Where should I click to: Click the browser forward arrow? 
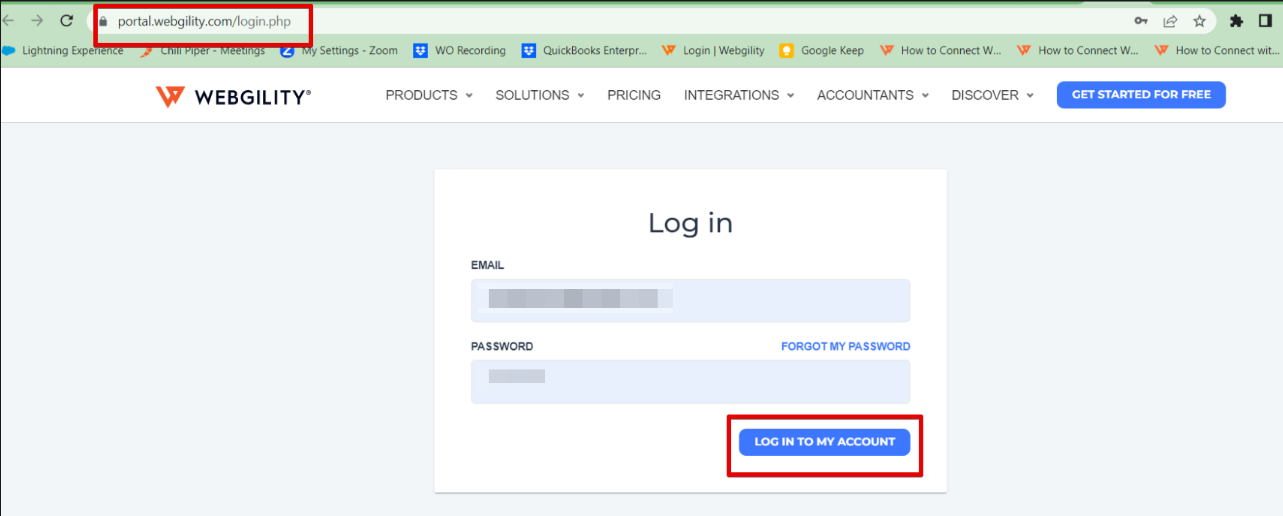tap(37, 21)
